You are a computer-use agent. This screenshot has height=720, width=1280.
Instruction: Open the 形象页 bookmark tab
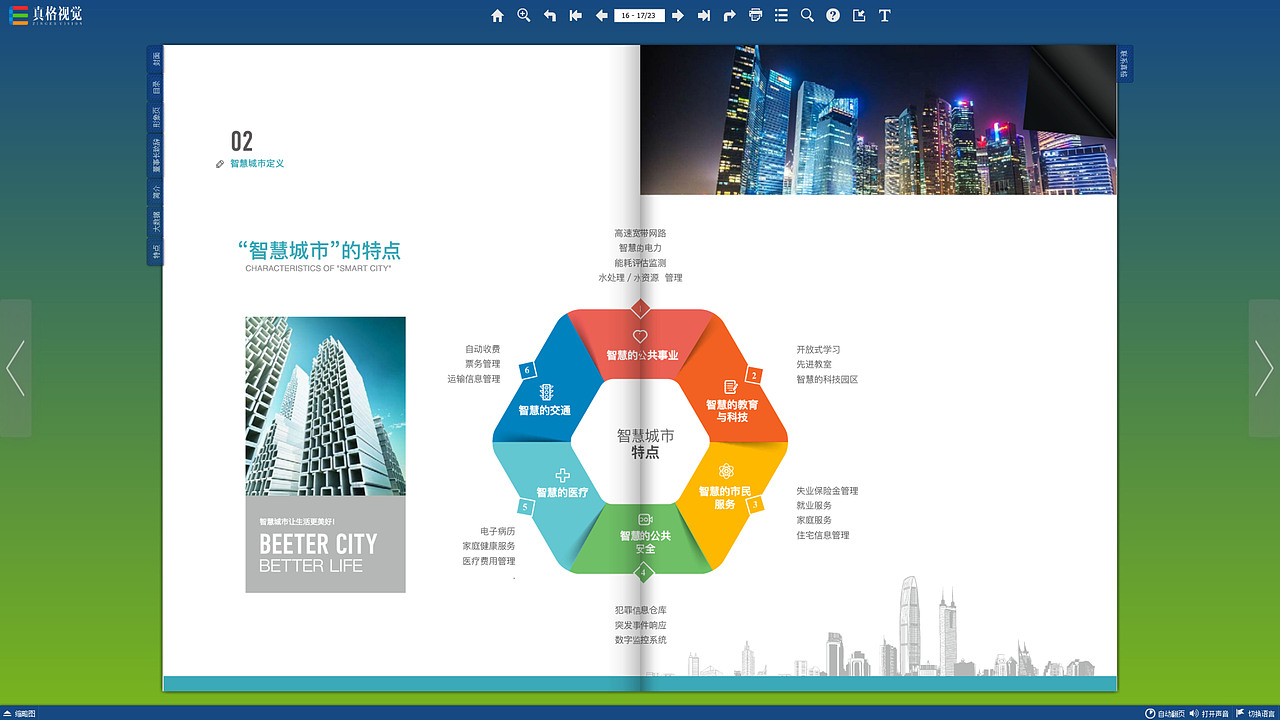pos(155,117)
